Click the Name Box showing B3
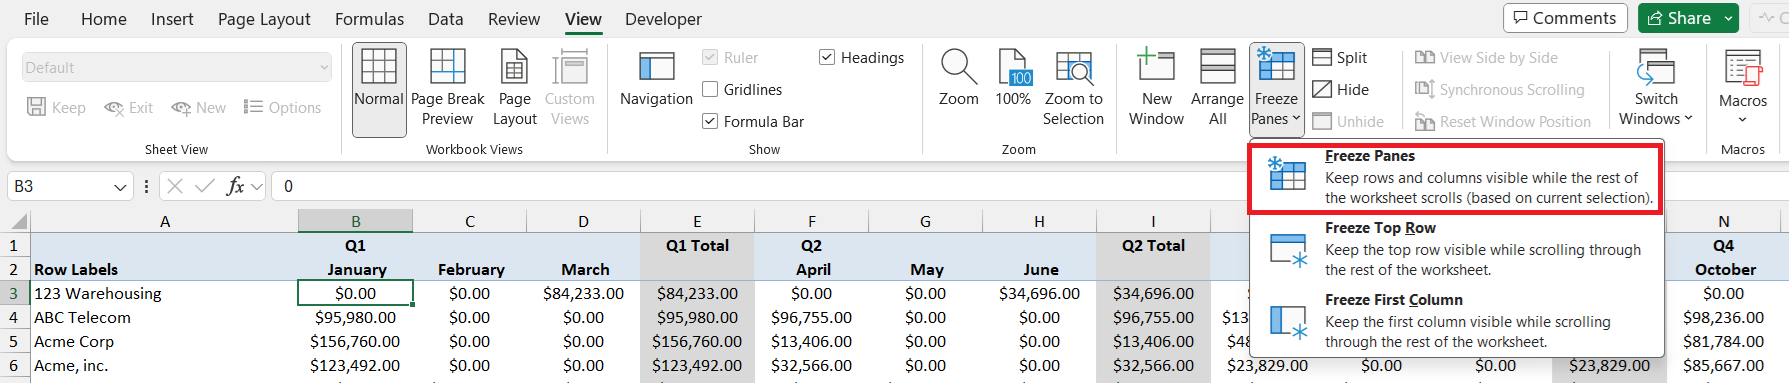The width and height of the screenshot is (1789, 383). [x=59, y=187]
